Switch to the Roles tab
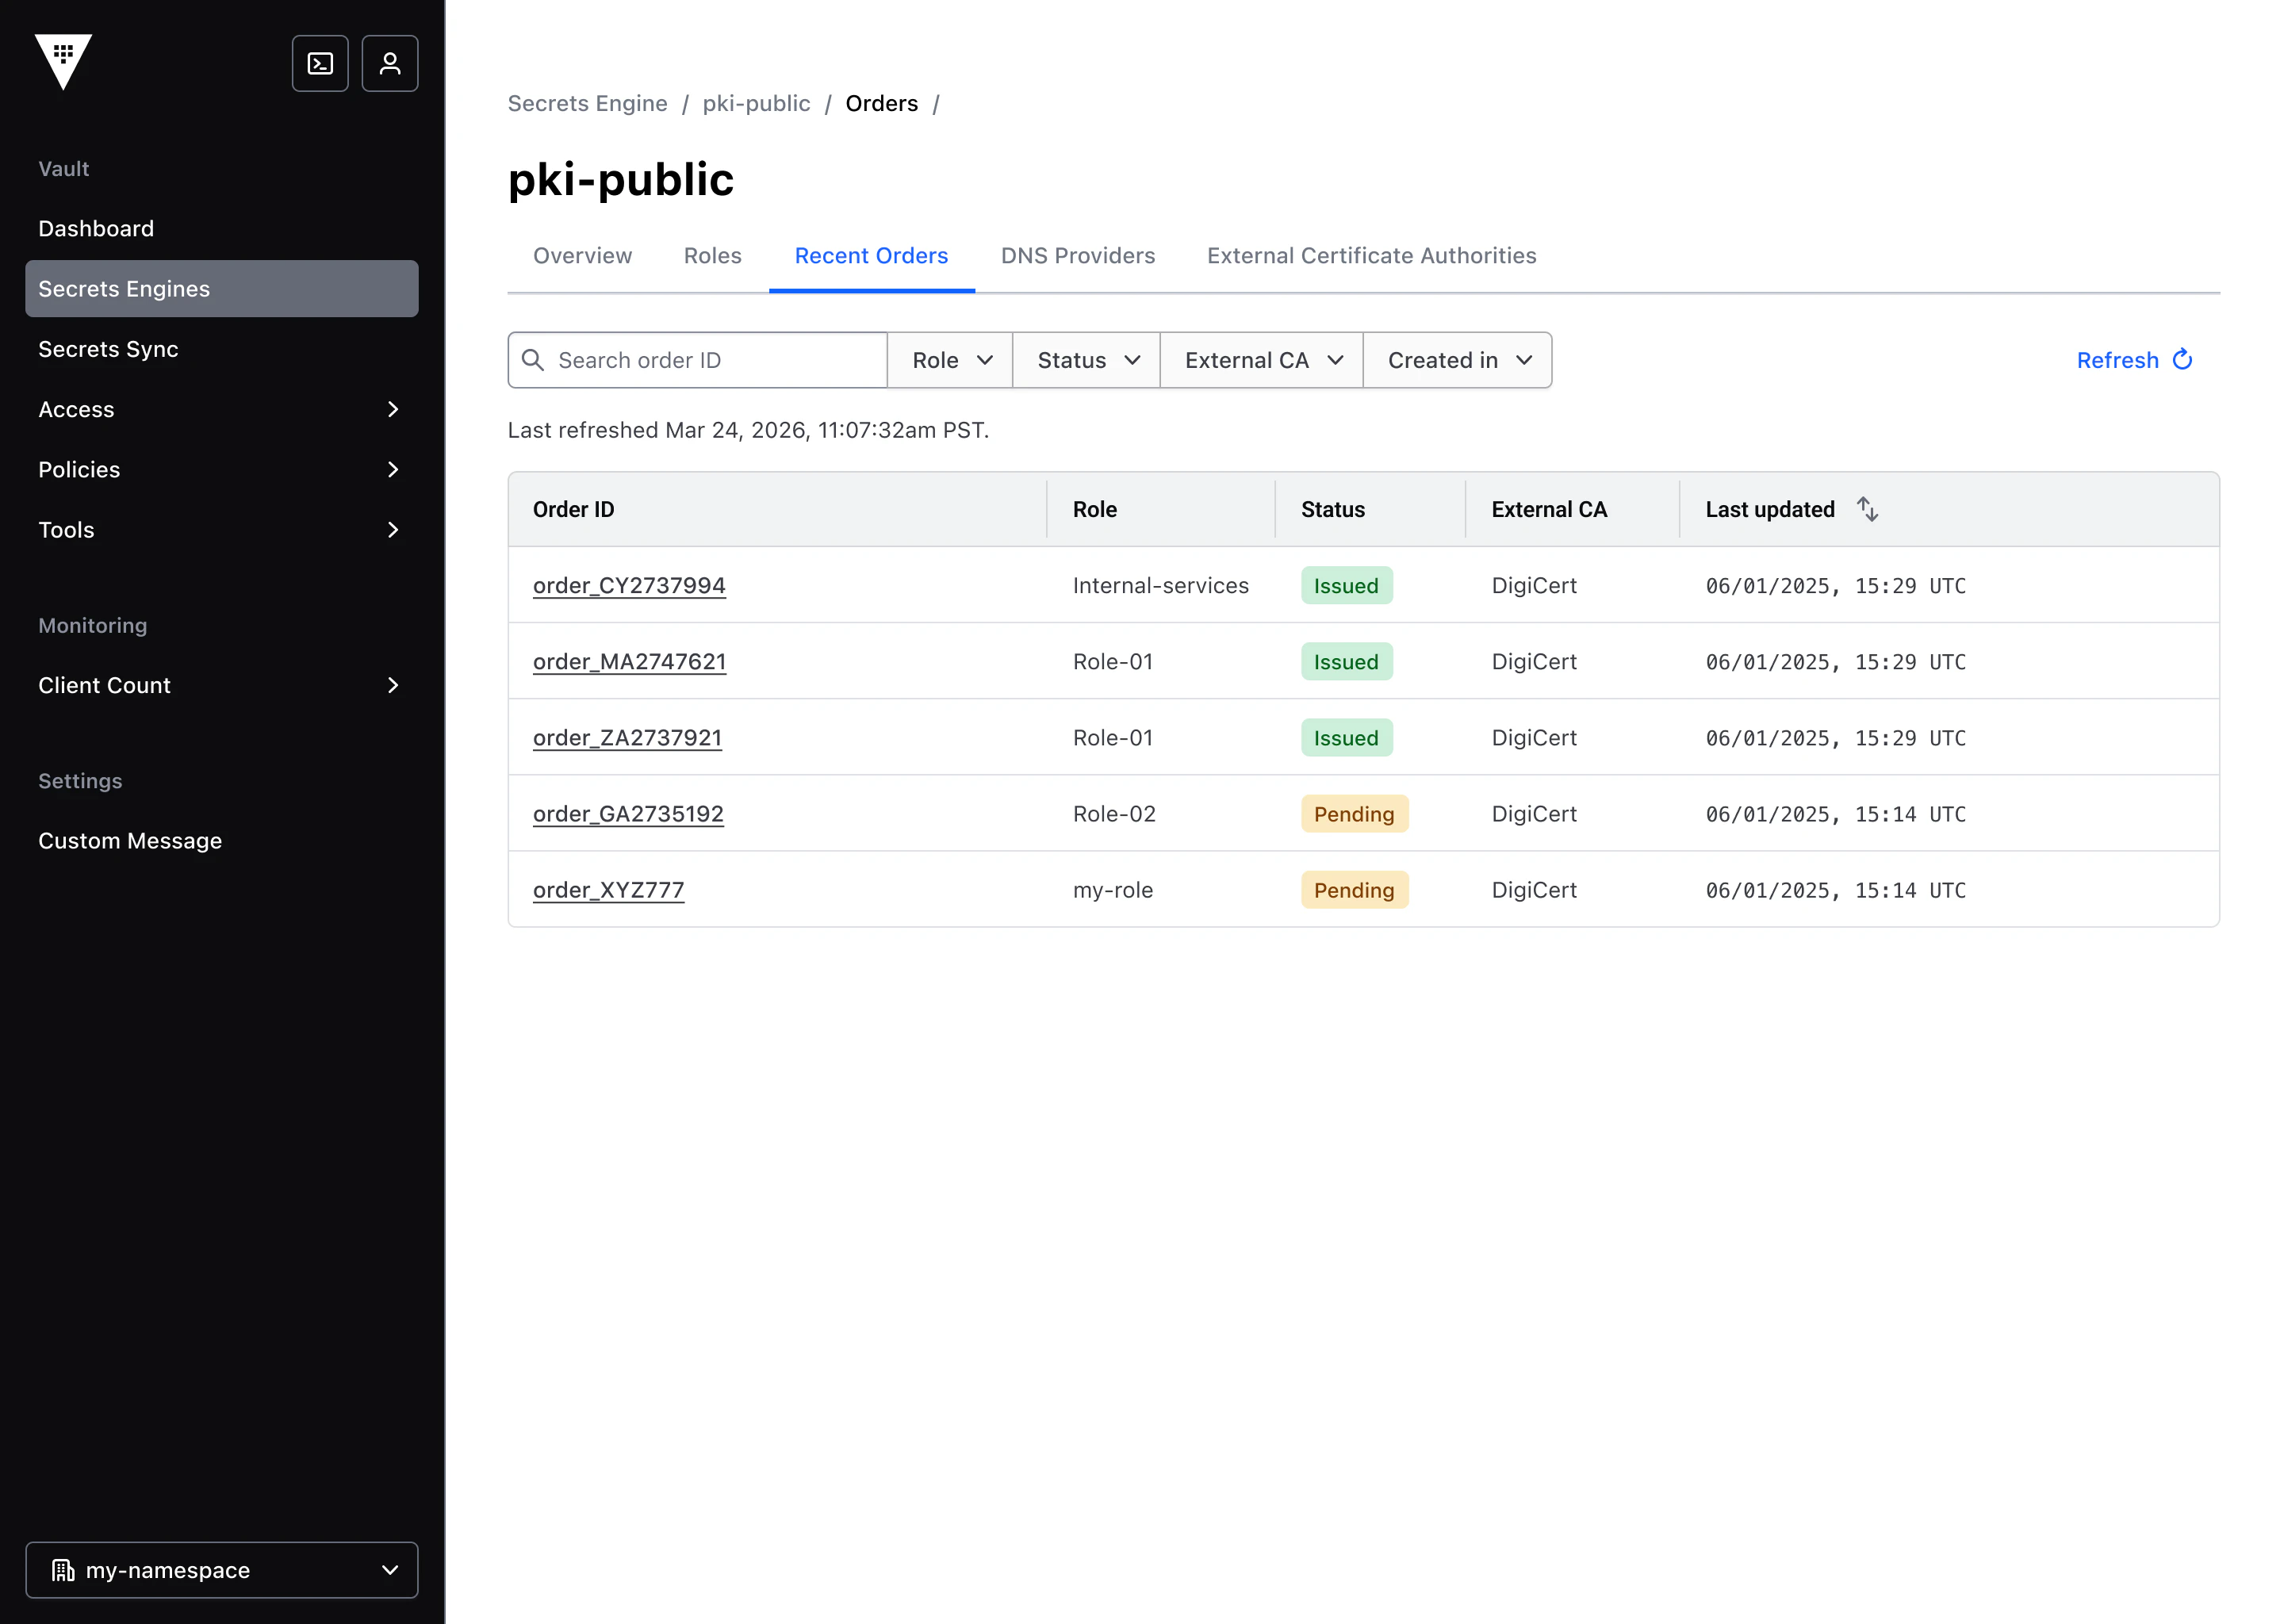Viewport: 2284px width, 1624px height. coord(712,256)
